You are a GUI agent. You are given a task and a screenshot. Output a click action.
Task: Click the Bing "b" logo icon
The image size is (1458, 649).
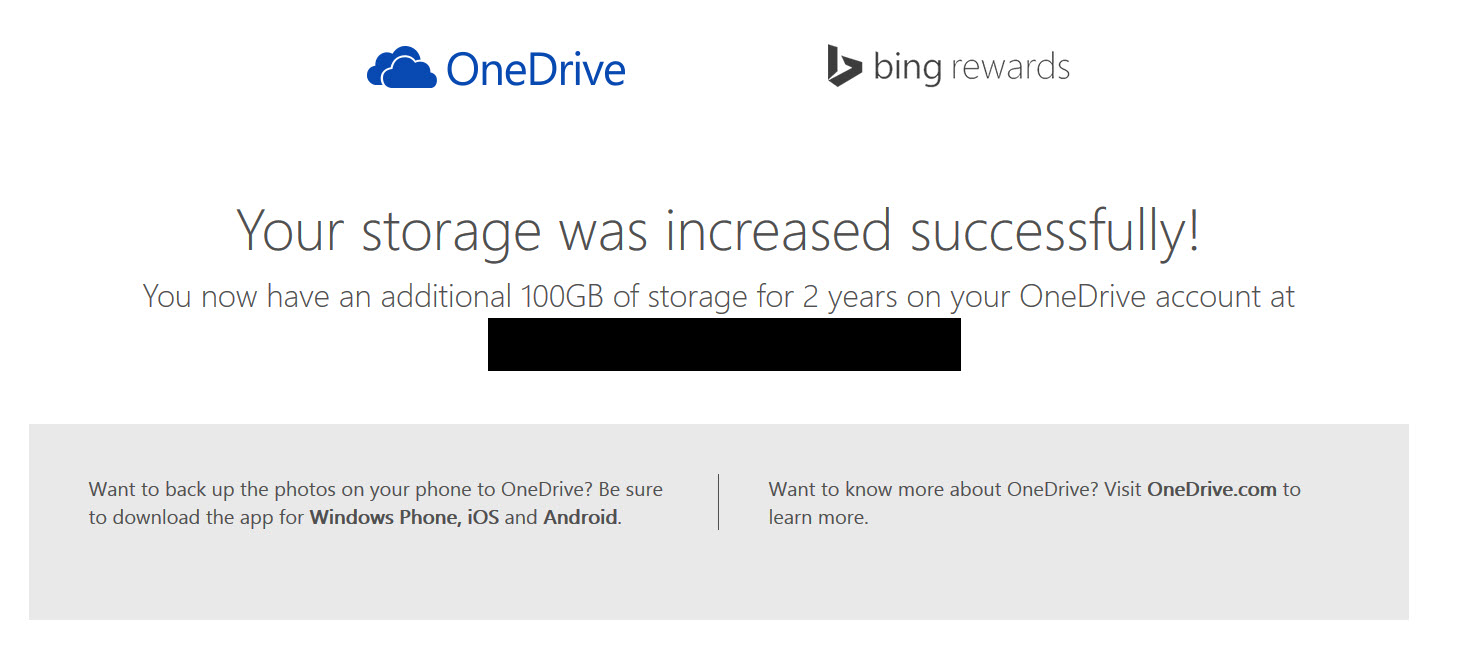tap(844, 65)
